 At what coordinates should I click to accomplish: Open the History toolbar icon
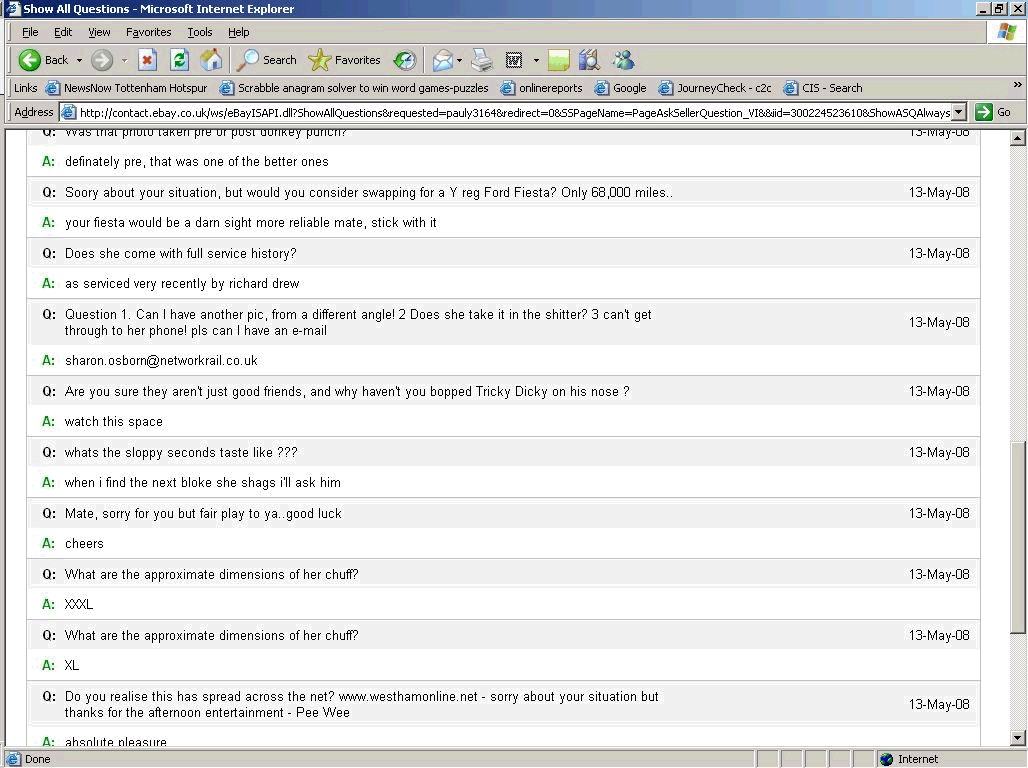pyautogui.click(x=404, y=60)
